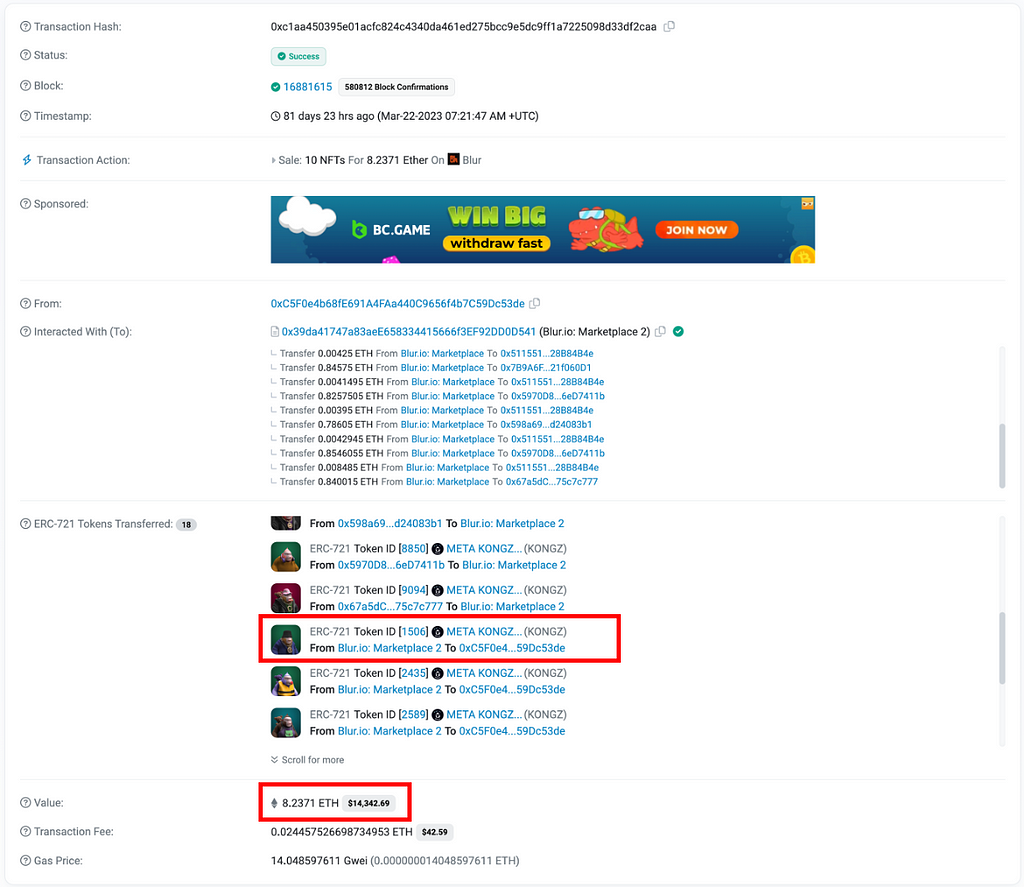Open Token ID 8850 link
The height and width of the screenshot is (887, 1024).
click(413, 549)
